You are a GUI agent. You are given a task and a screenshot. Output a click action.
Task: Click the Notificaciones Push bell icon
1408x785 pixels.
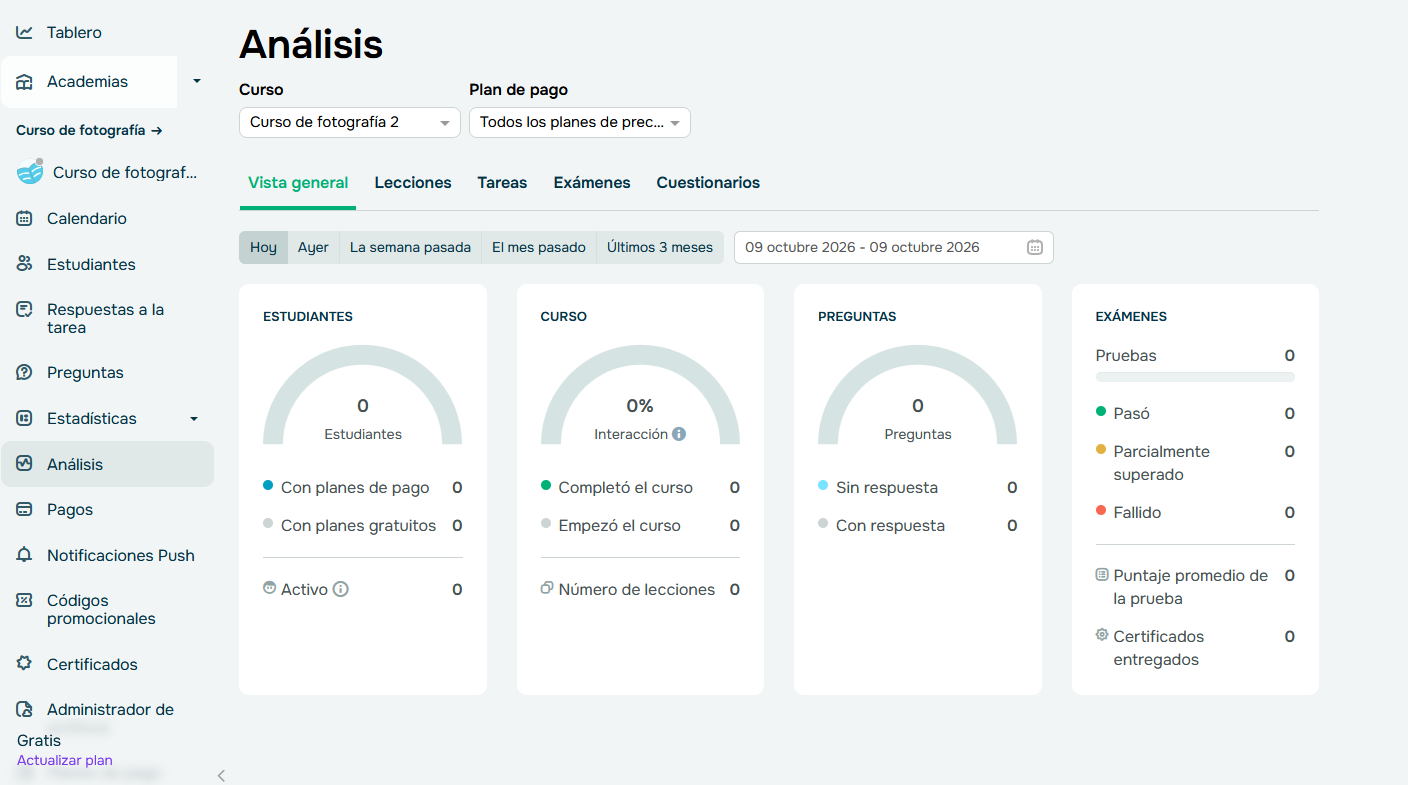[x=25, y=556]
